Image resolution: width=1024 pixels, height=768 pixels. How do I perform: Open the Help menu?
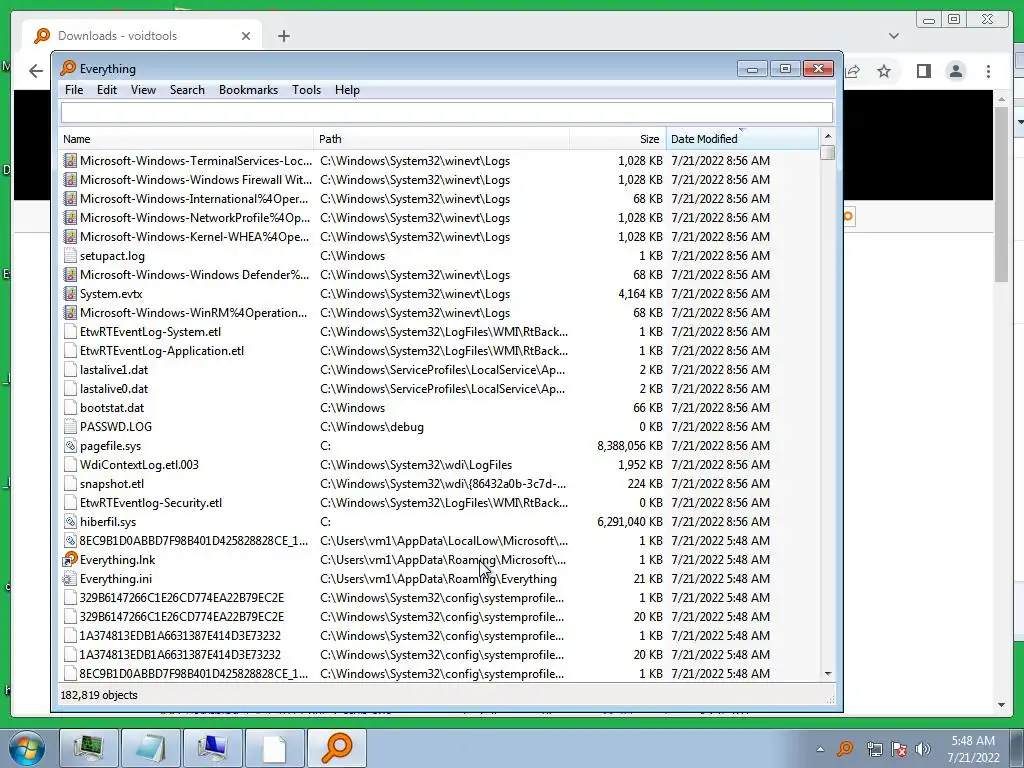coord(347,90)
